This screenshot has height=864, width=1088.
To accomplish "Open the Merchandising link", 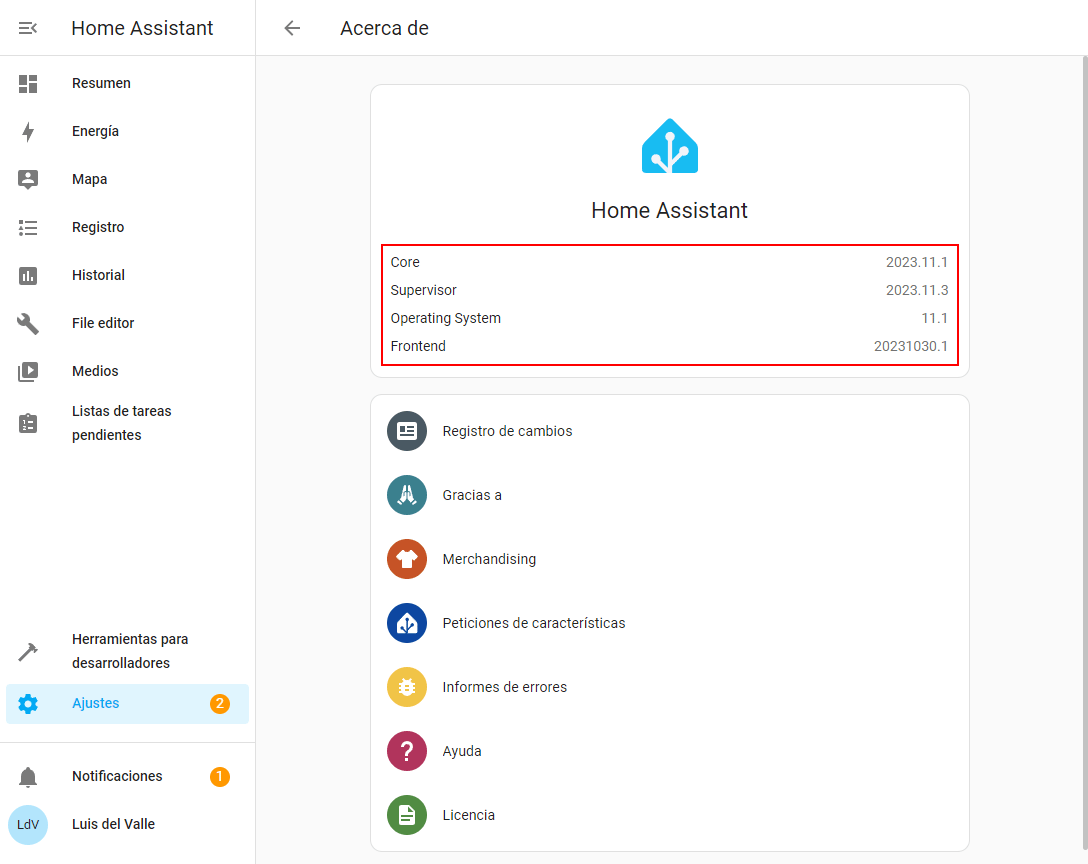I will pyautogui.click(x=489, y=559).
